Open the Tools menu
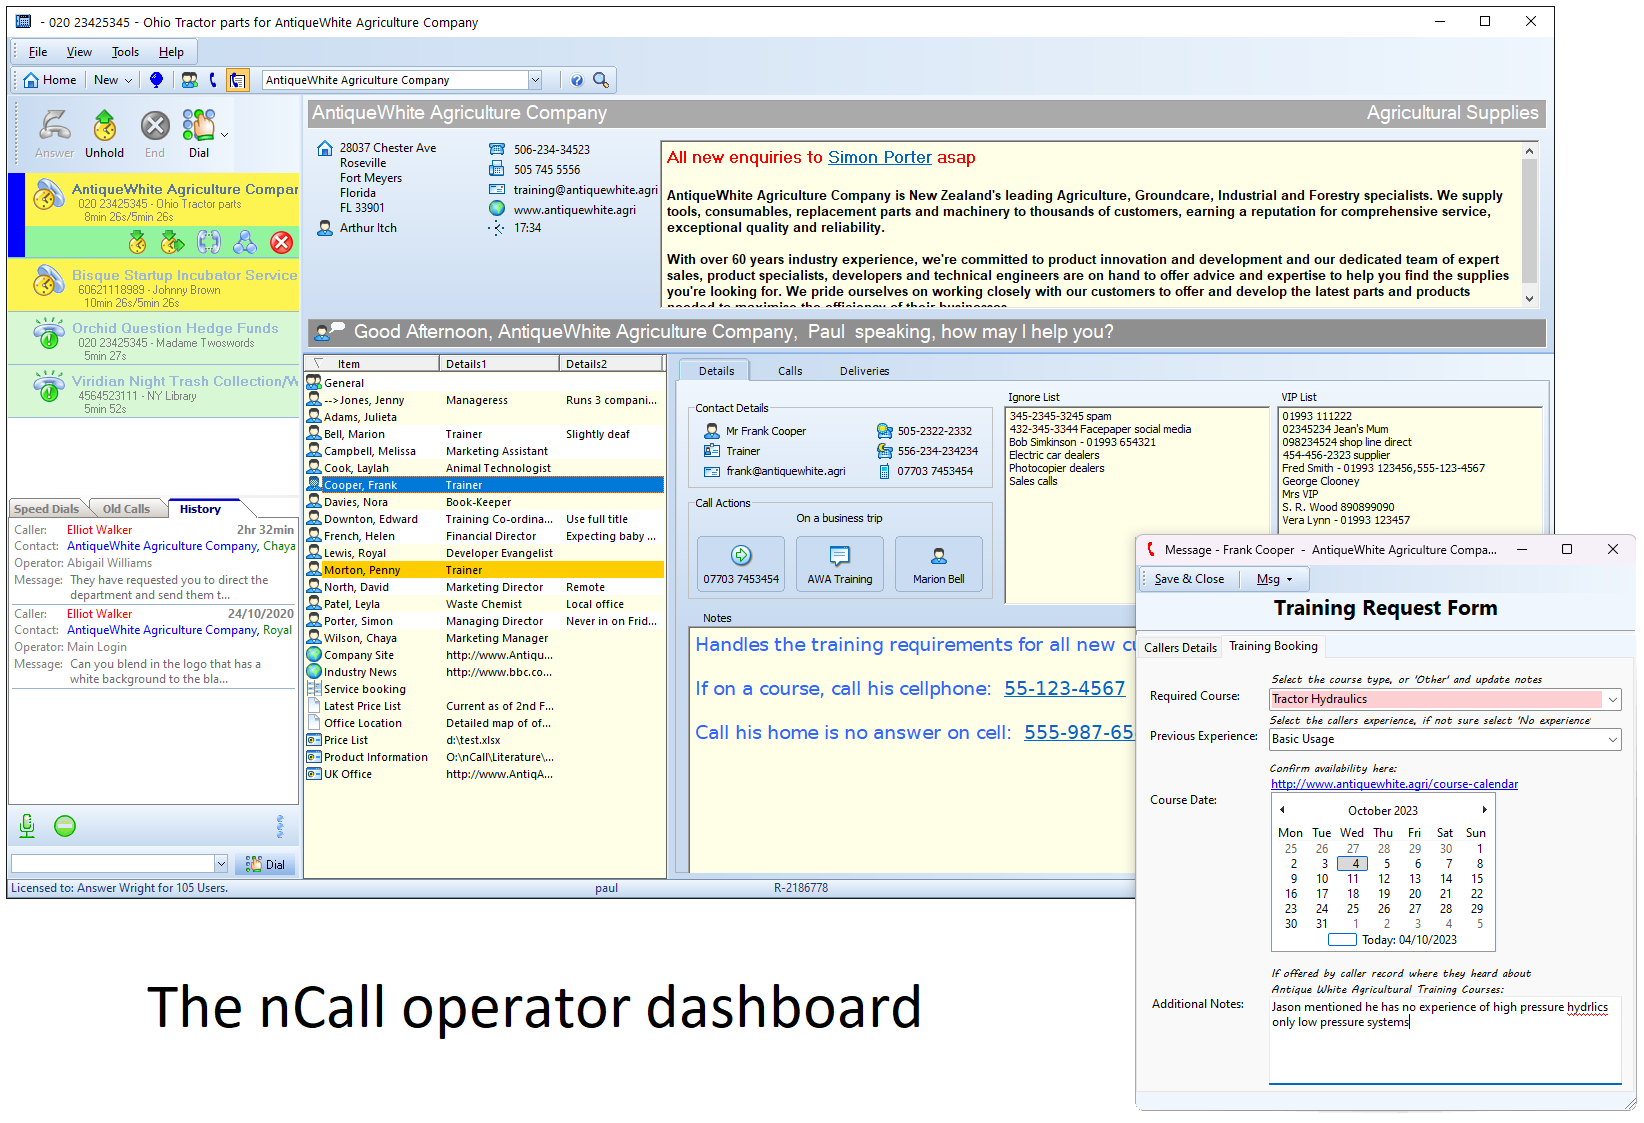 pyautogui.click(x=125, y=52)
